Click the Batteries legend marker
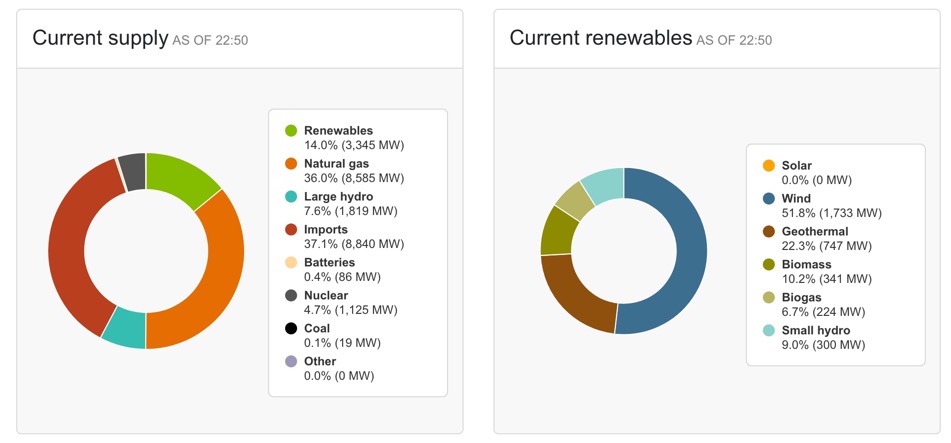The height and width of the screenshot is (443, 951). pos(291,263)
